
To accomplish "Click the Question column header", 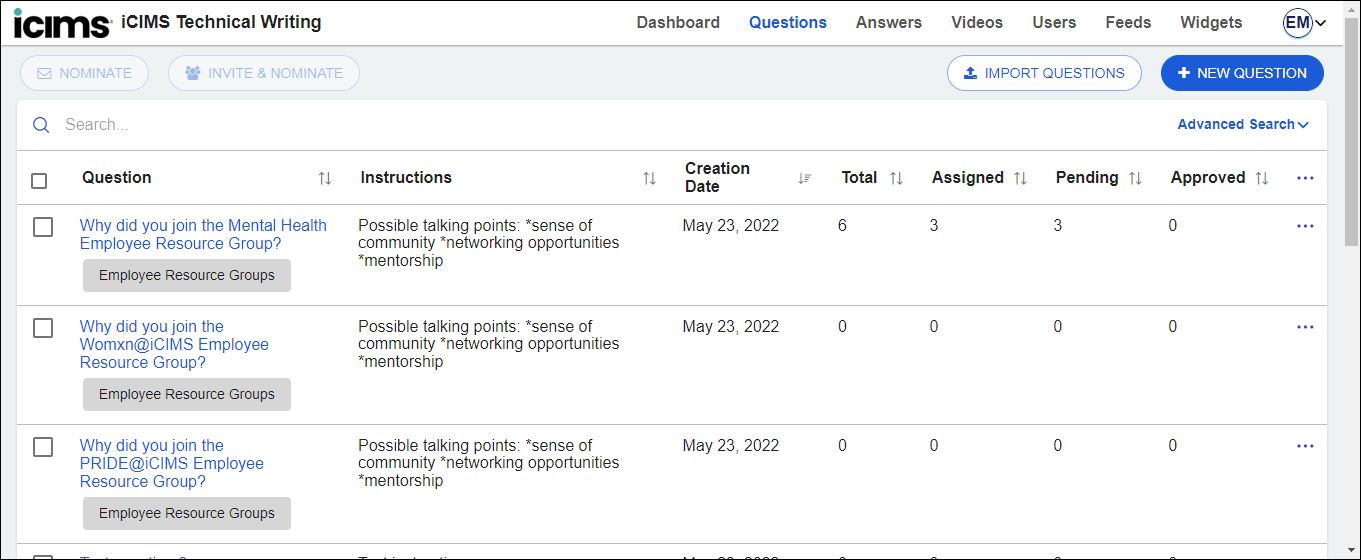I will pyautogui.click(x=117, y=178).
